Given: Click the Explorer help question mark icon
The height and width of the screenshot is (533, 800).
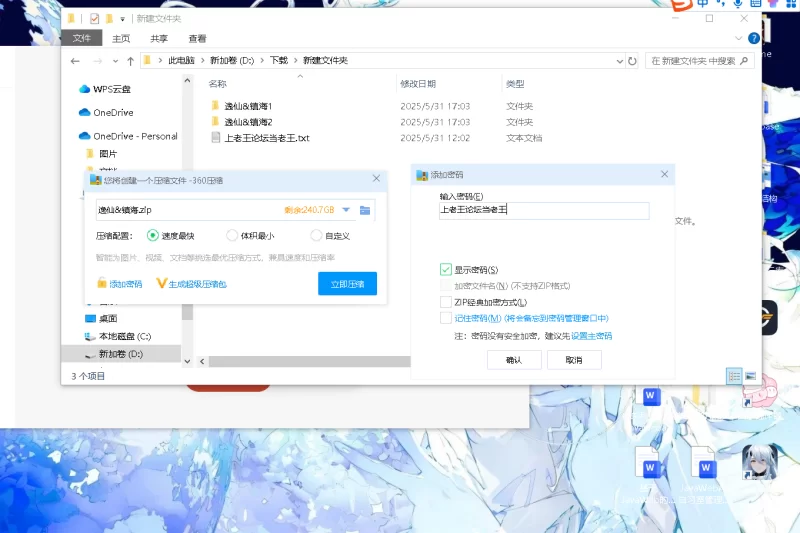Looking at the screenshot, I should (x=754, y=38).
